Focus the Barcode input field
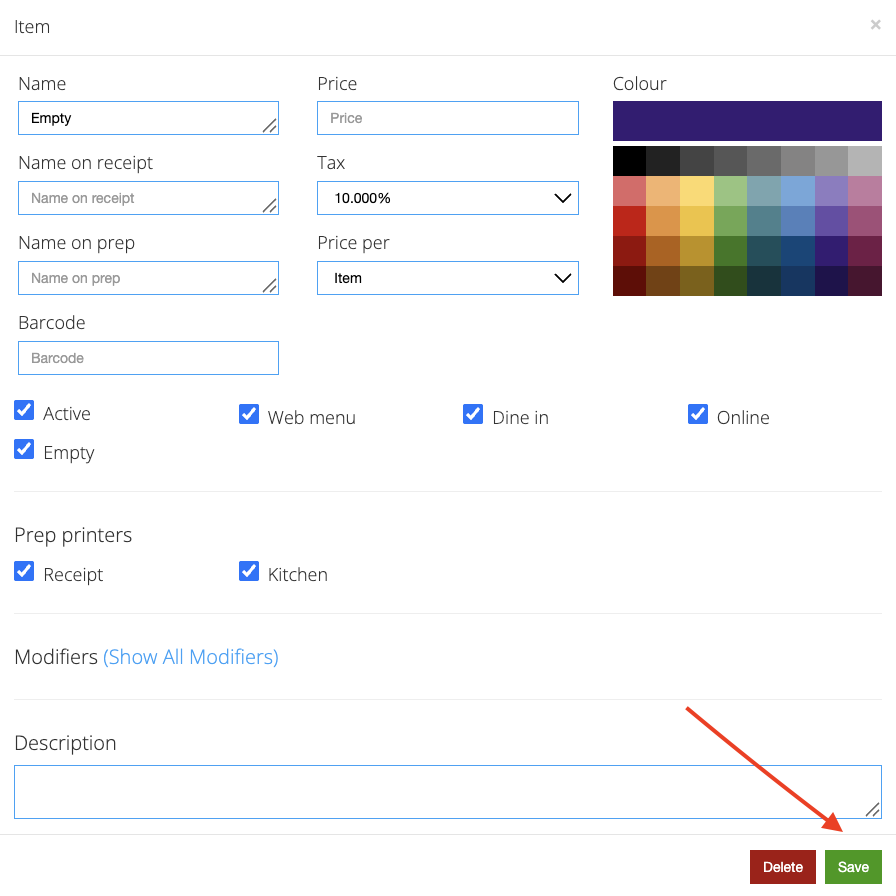 tap(149, 358)
